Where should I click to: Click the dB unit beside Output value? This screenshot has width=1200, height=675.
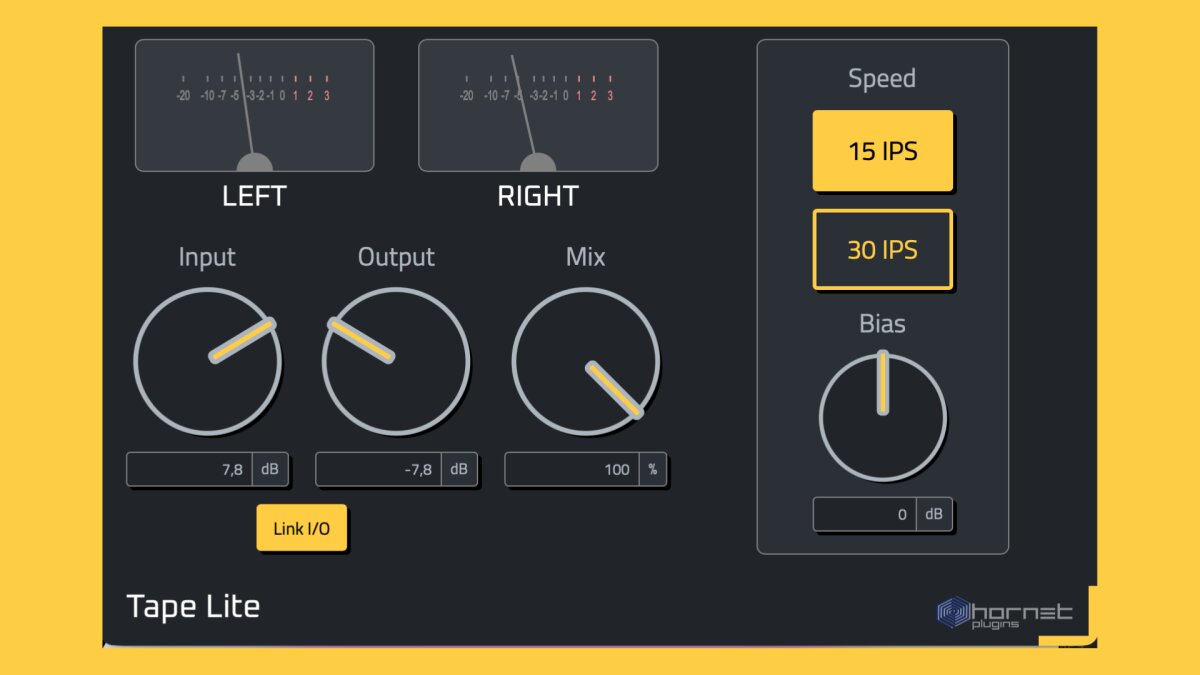click(459, 469)
